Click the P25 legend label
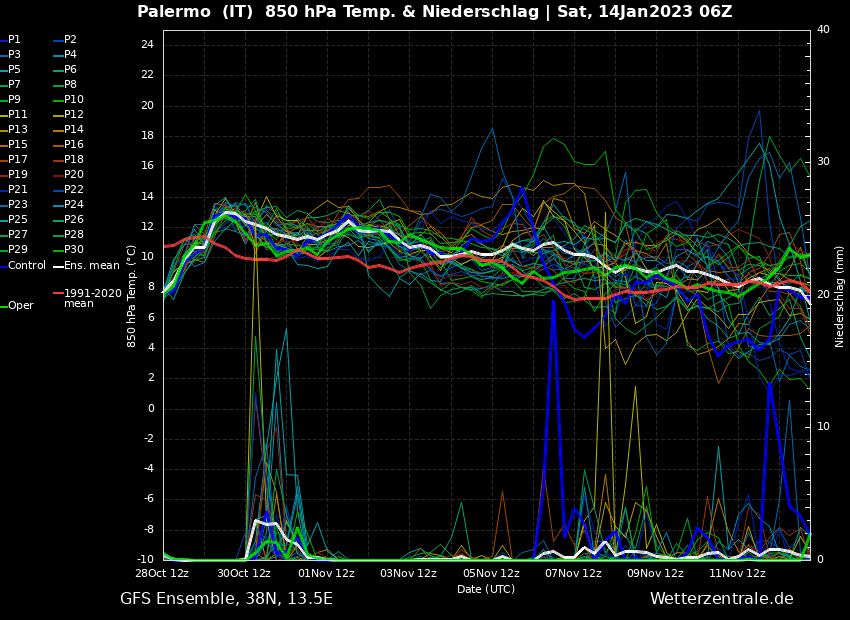 [18, 220]
